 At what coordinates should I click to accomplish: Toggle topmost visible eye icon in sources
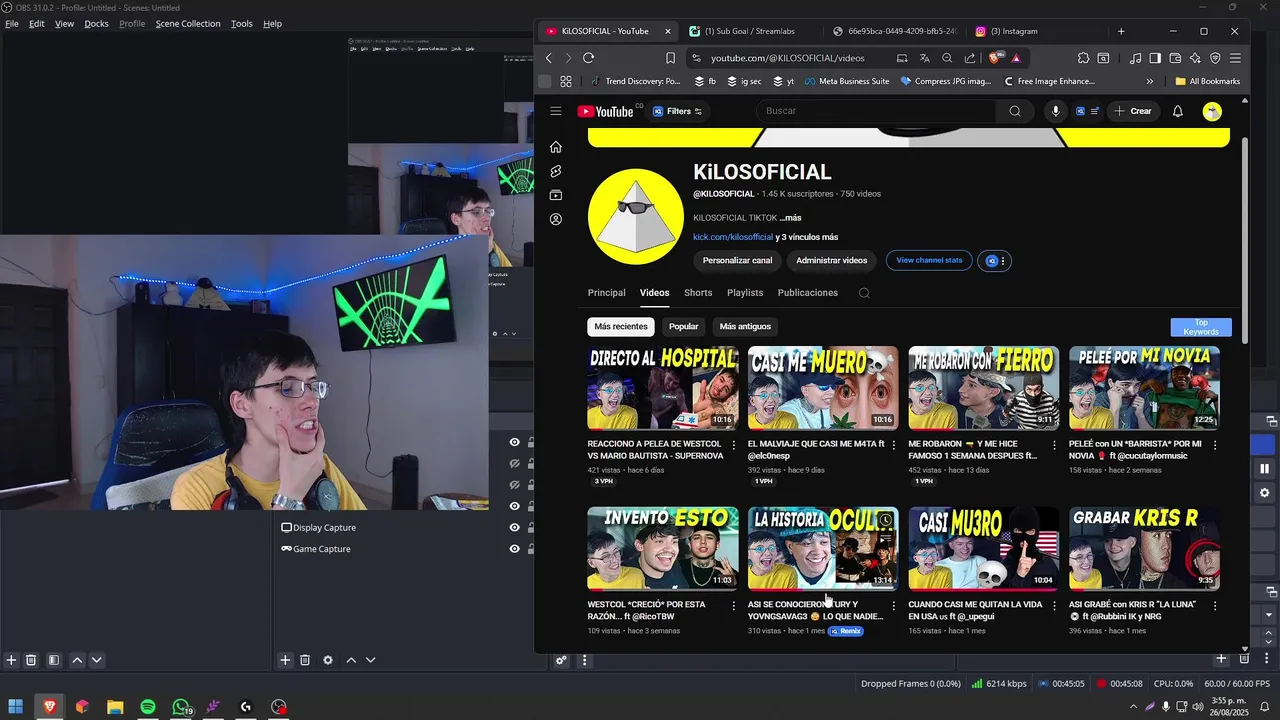click(515, 442)
